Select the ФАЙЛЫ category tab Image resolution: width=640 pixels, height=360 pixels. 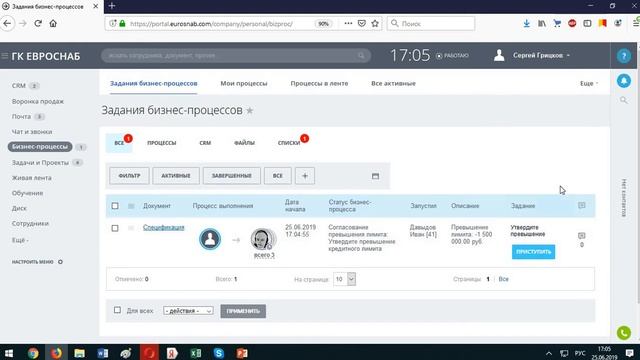point(244,143)
